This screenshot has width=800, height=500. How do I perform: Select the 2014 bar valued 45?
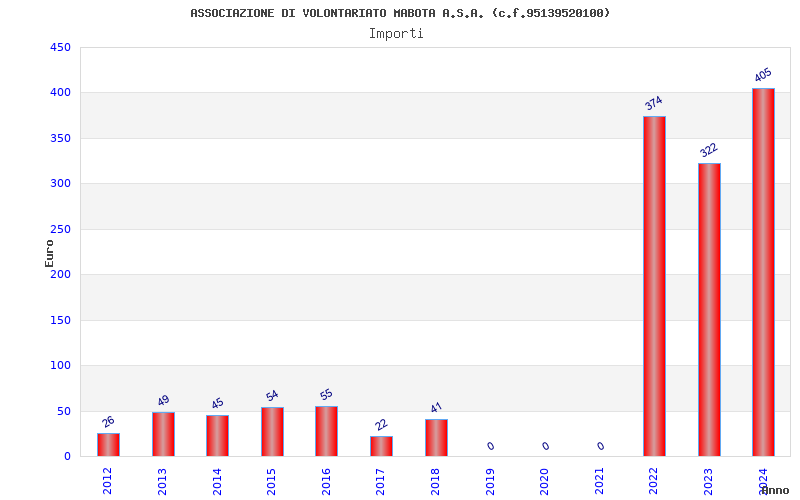point(218,436)
